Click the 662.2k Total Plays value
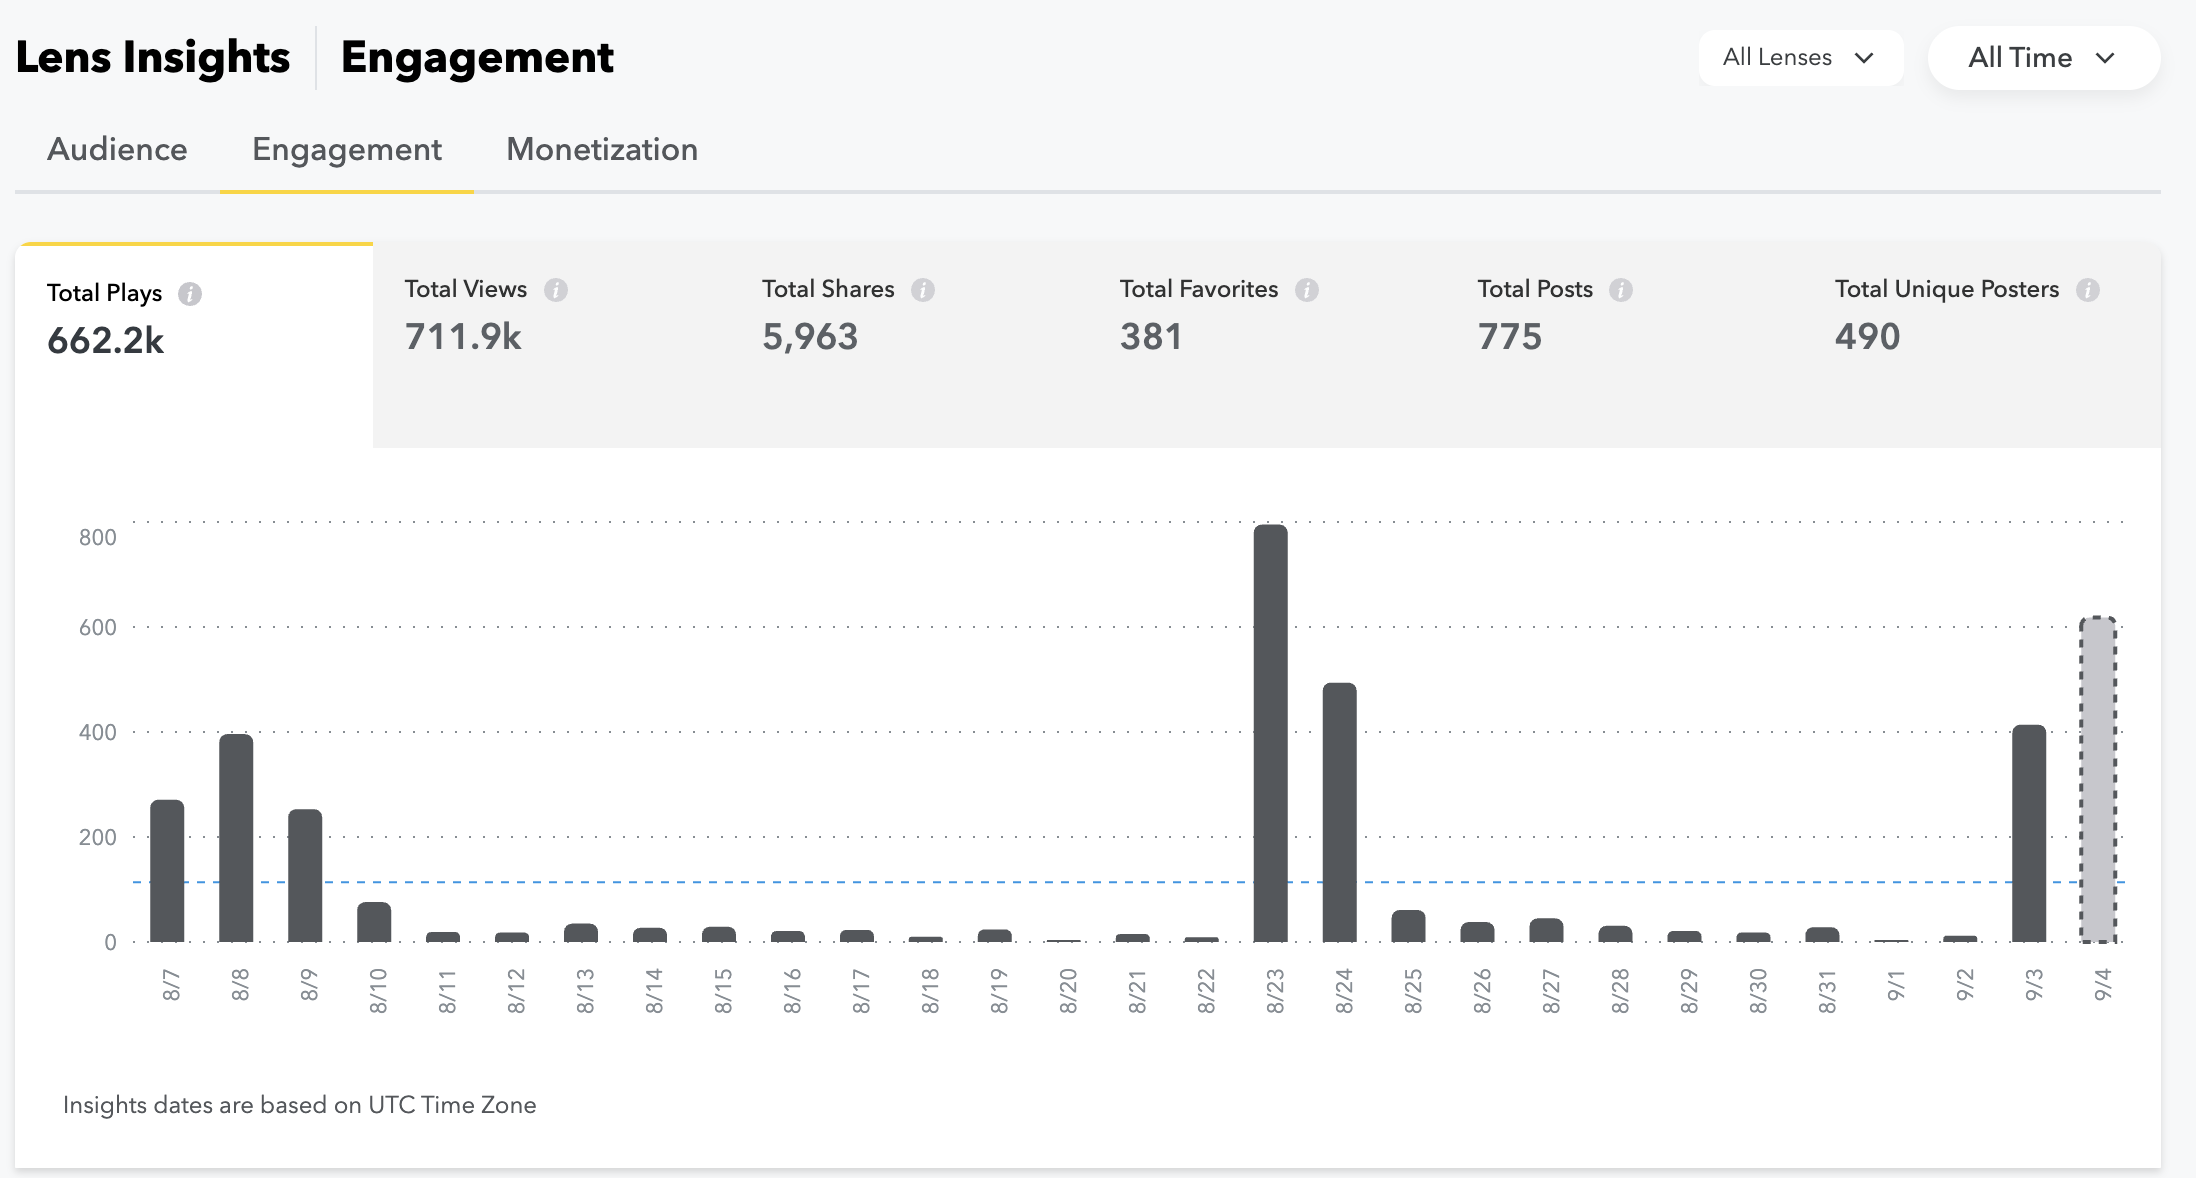This screenshot has height=1178, width=2196. (106, 341)
